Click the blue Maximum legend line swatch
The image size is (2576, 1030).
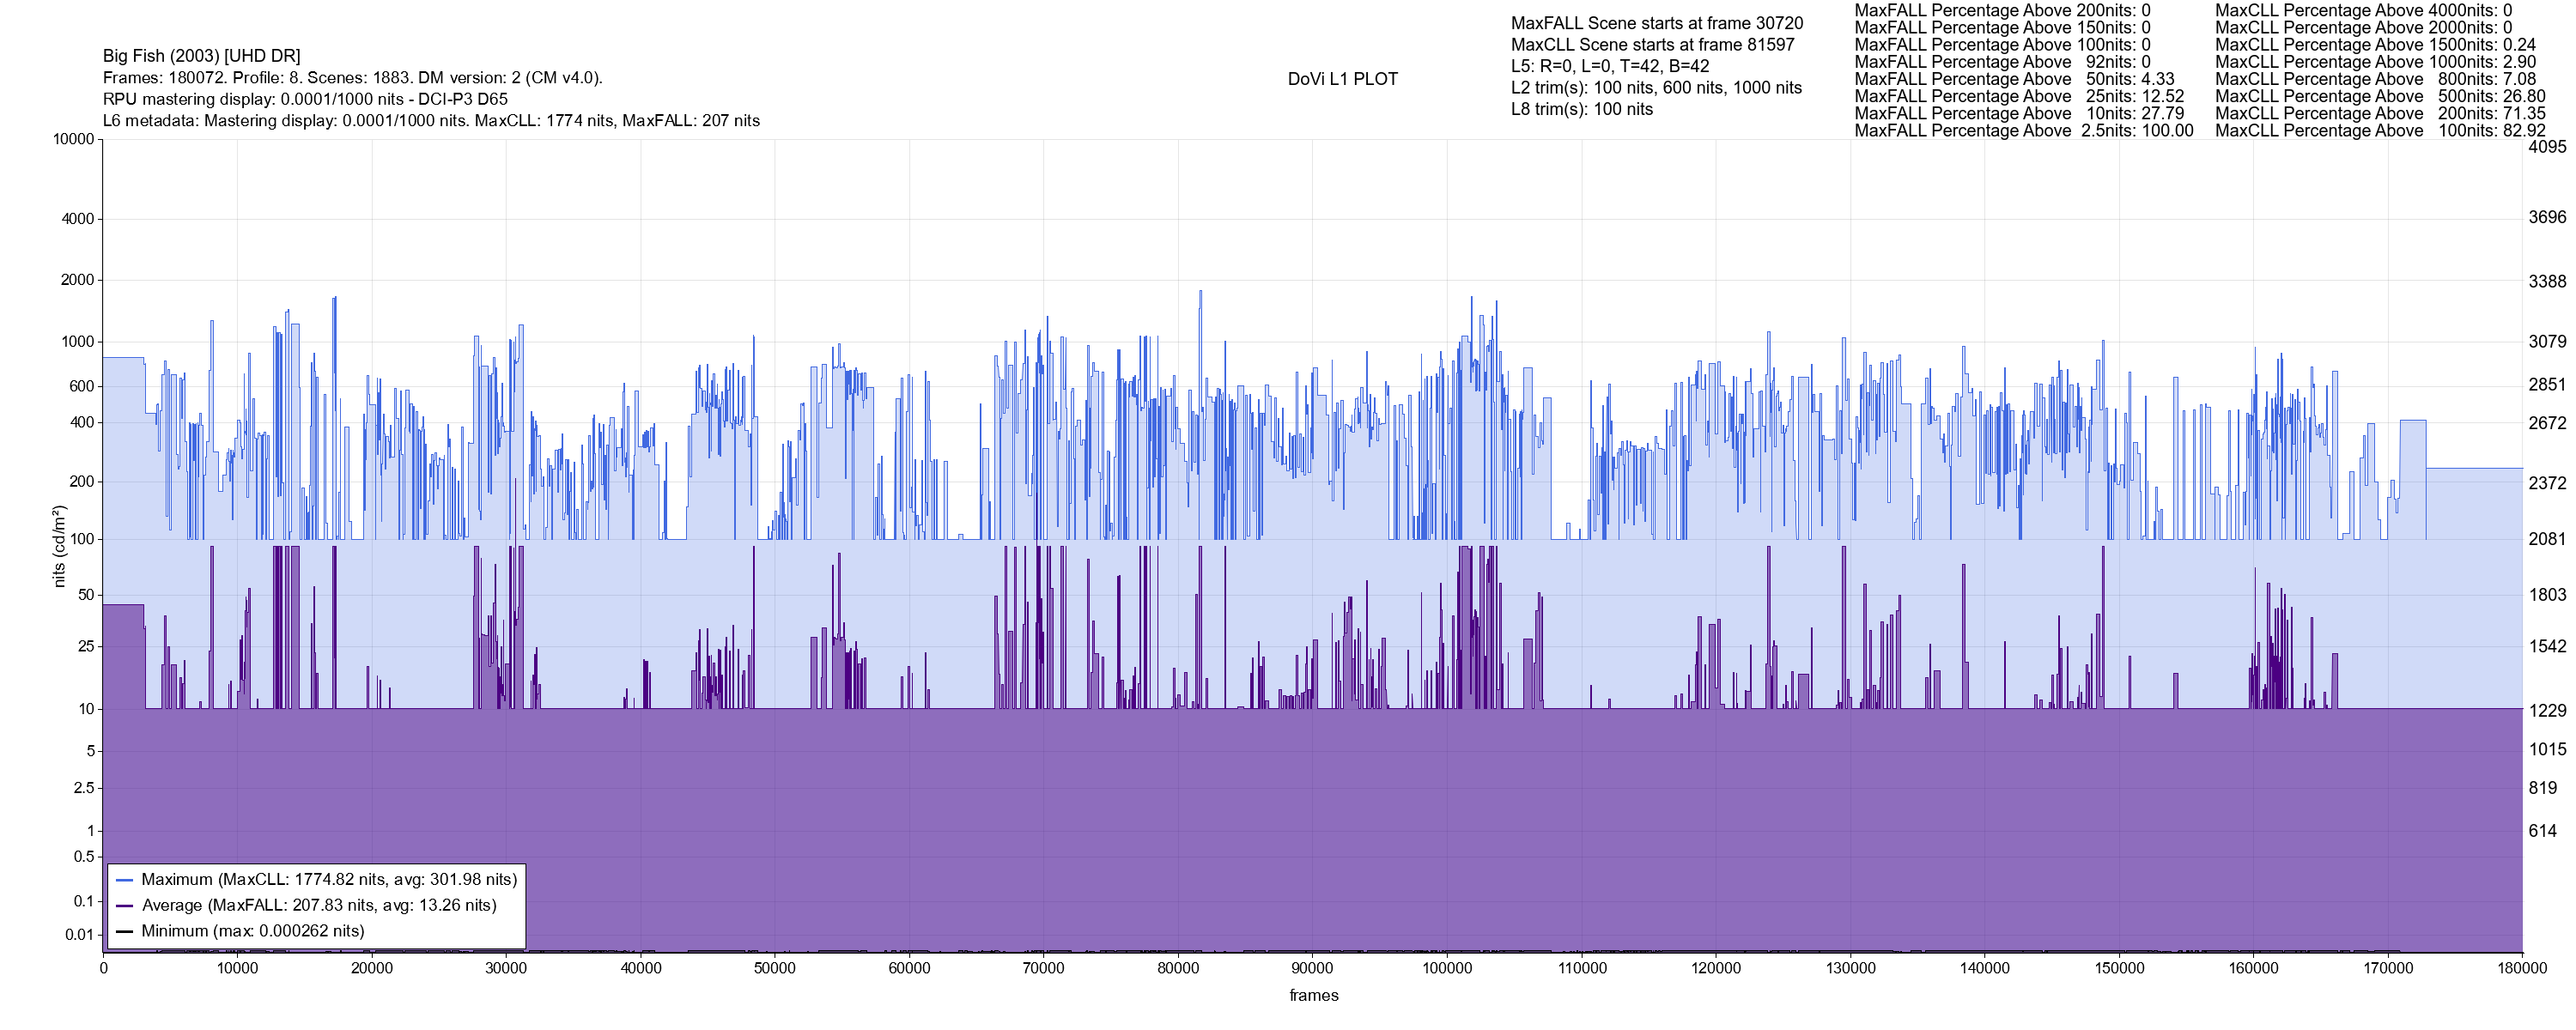[124, 880]
